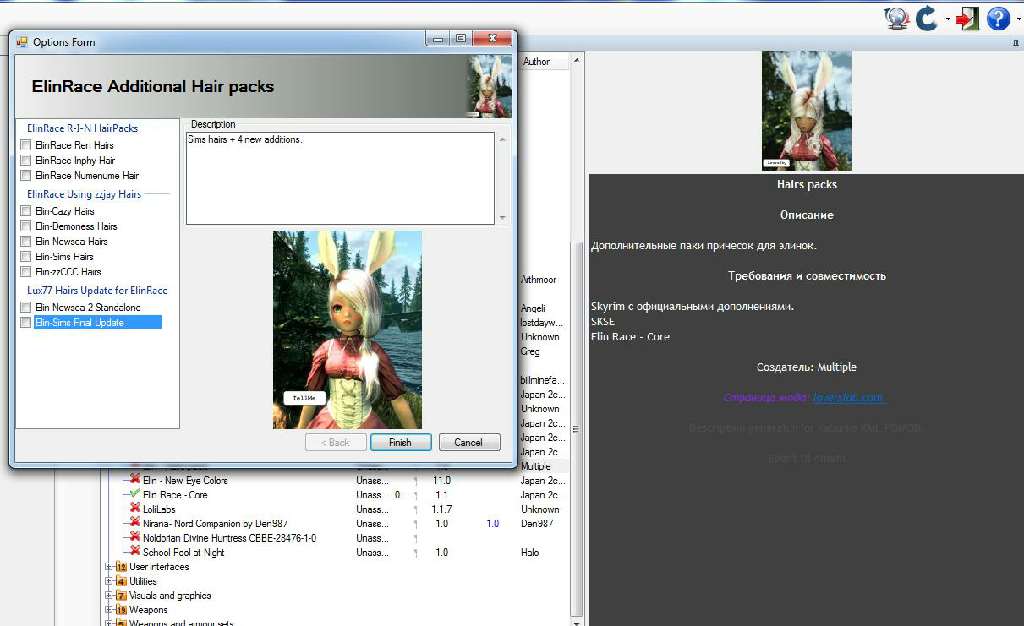Click the Lux77 Hairs Update for ElinRace heading
Image resolution: width=1024 pixels, height=626 pixels.
click(x=97, y=290)
